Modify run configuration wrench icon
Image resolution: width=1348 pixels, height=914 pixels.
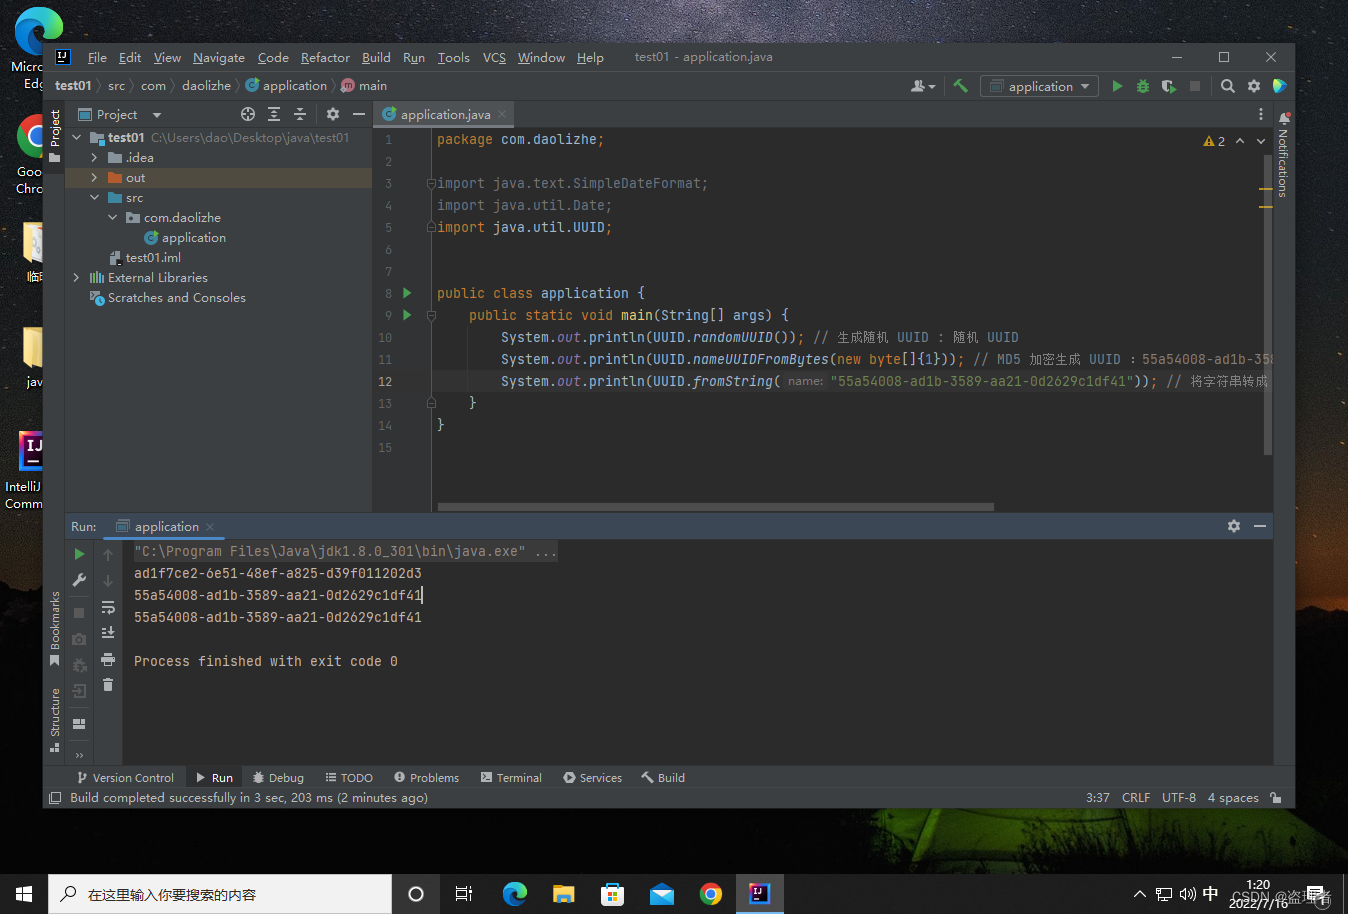coord(79,580)
